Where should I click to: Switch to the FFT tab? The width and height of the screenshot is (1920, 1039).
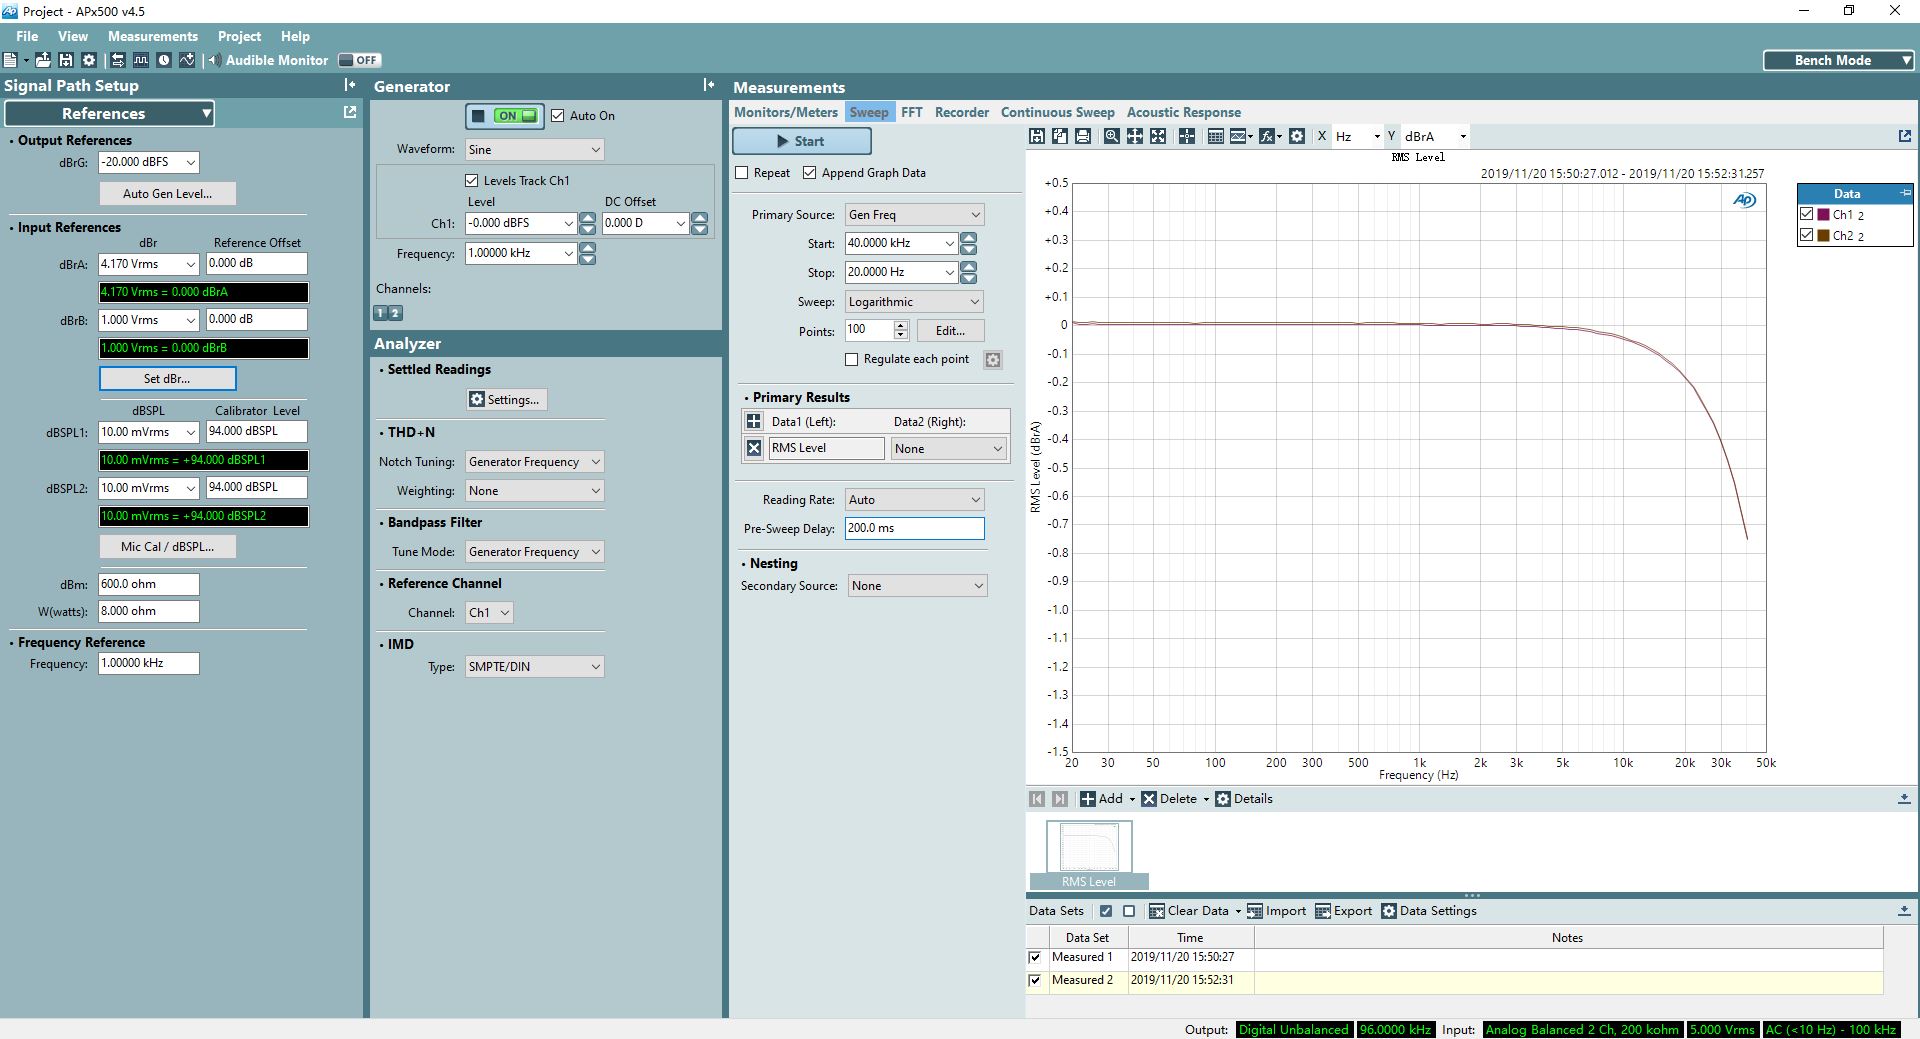pyautogui.click(x=912, y=112)
